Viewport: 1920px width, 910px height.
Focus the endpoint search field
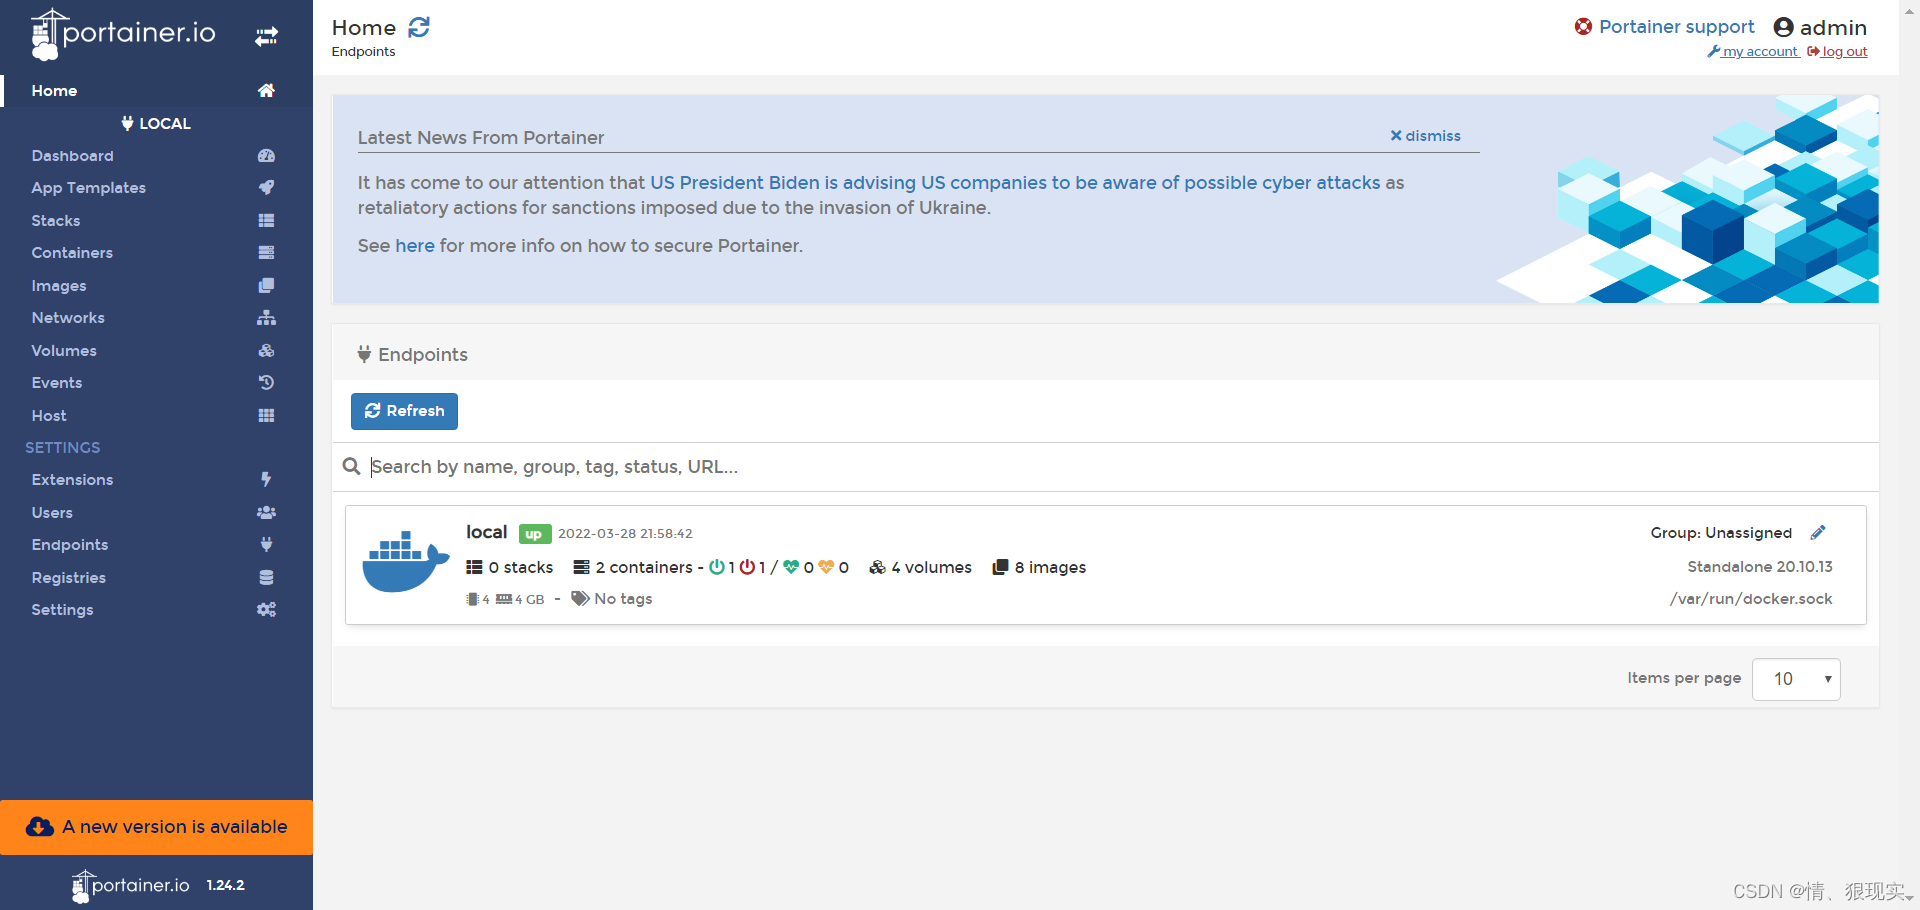pyautogui.click(x=1120, y=467)
